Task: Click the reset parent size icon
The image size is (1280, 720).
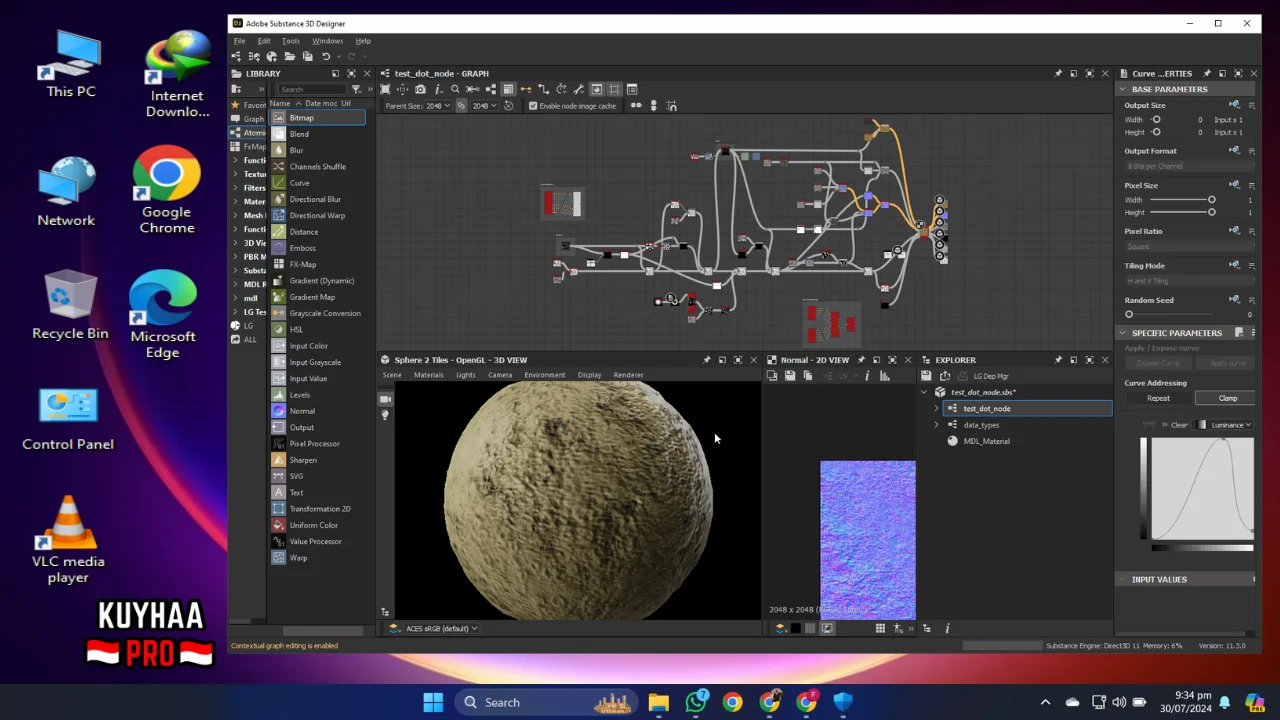Action: 508,105
